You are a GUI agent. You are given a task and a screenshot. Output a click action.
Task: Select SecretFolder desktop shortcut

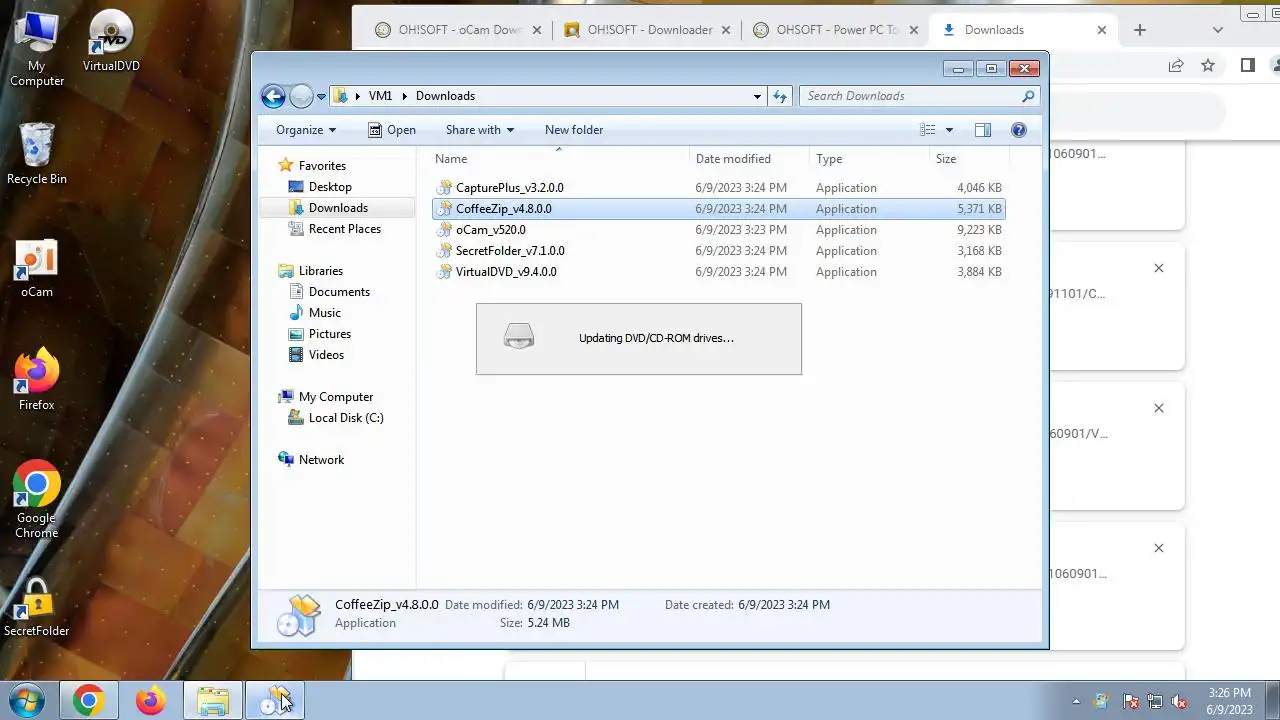tap(37, 608)
